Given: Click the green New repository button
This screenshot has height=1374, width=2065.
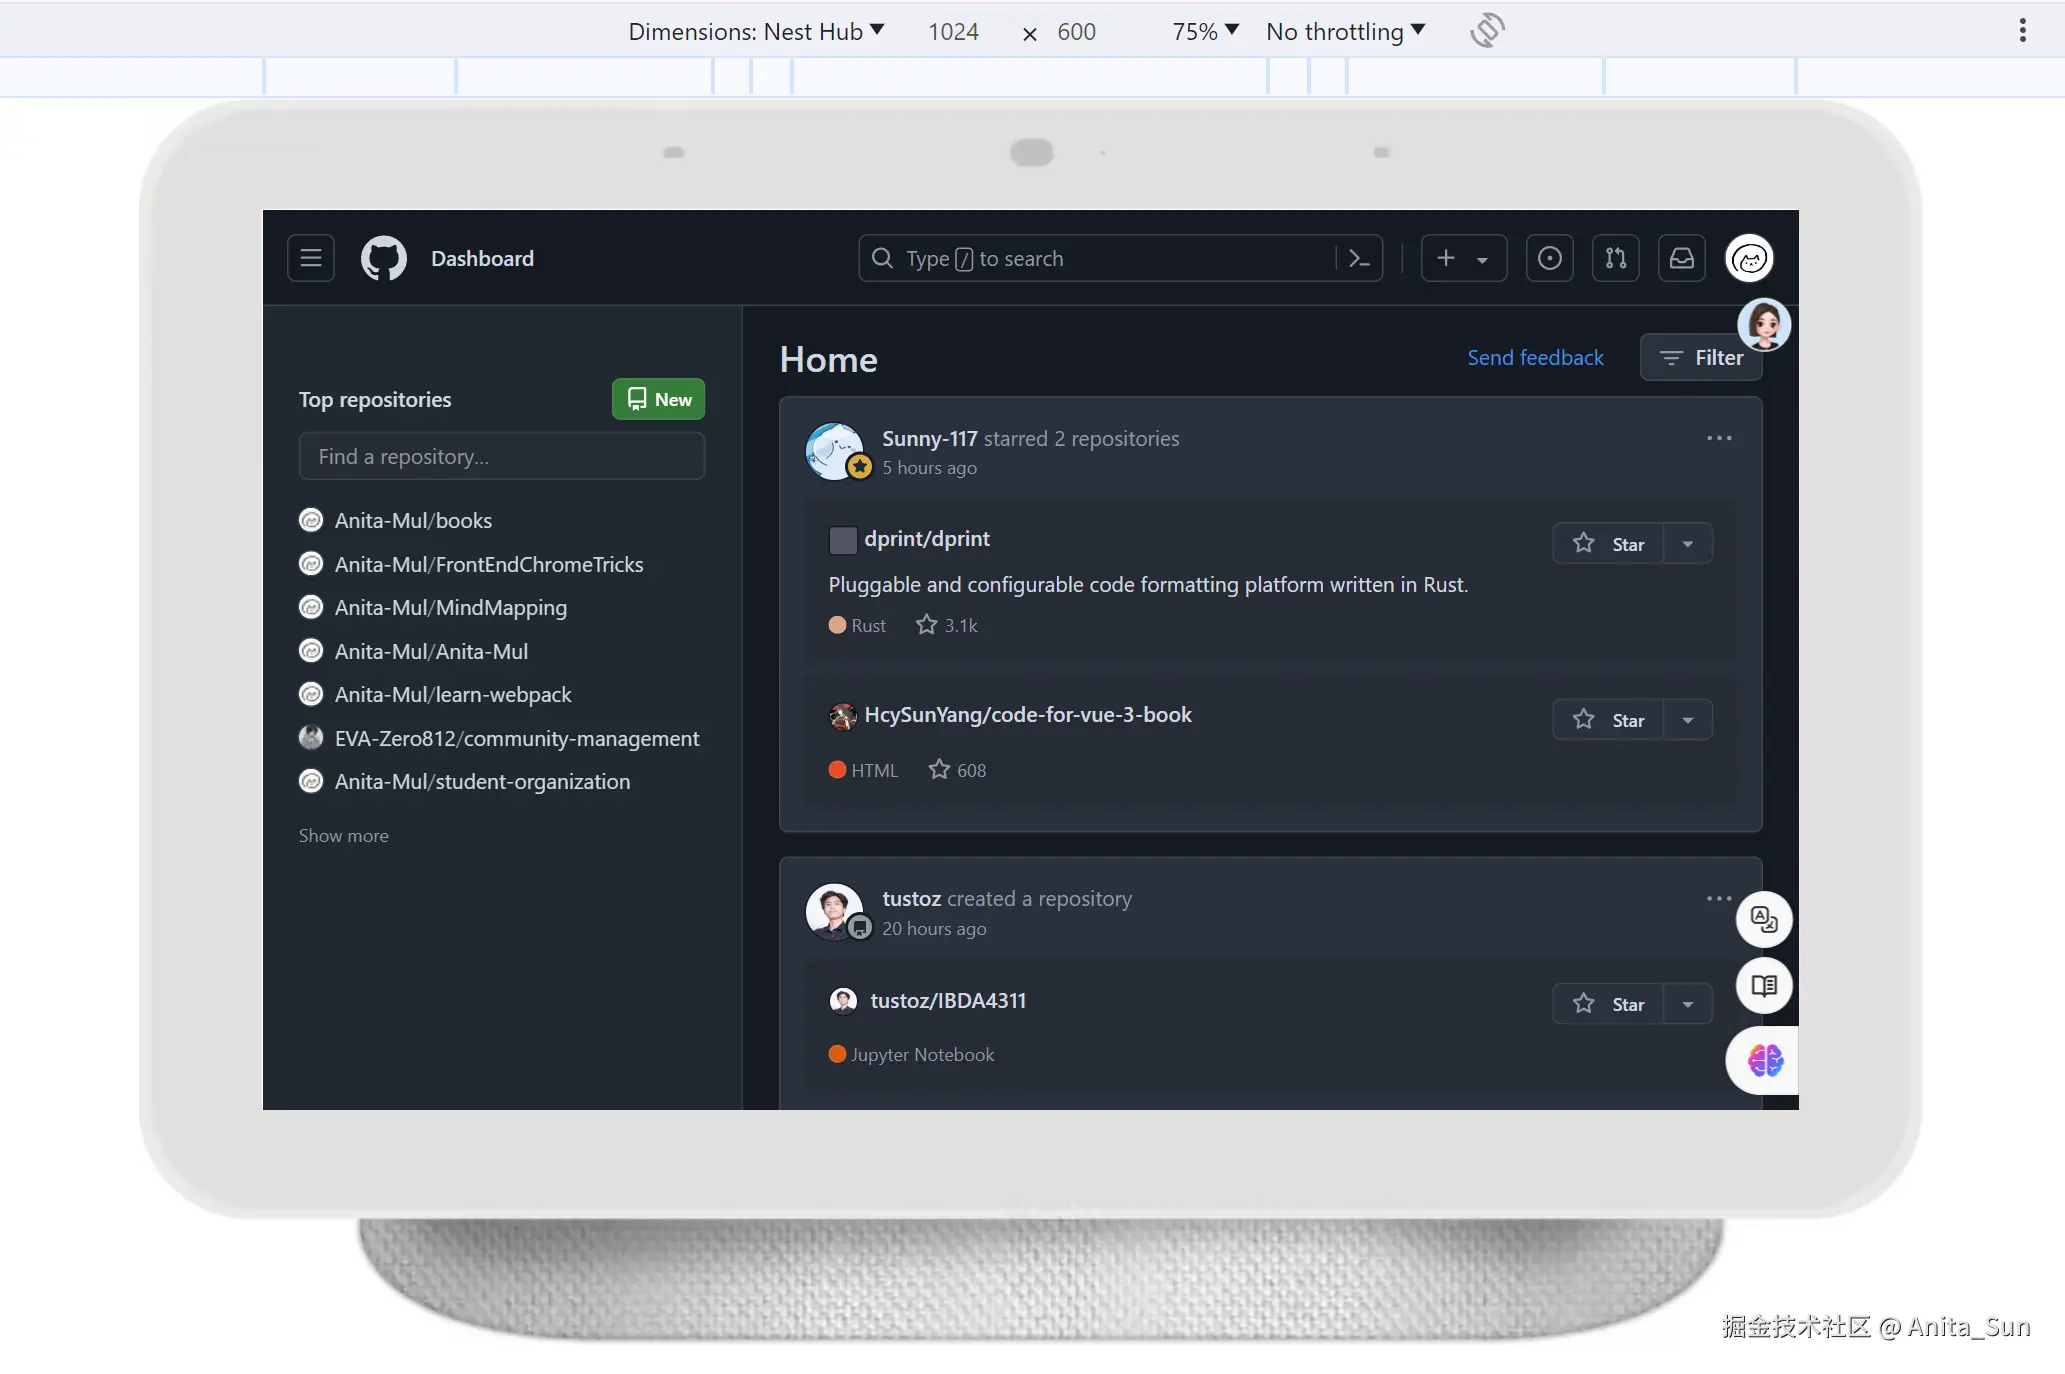Looking at the screenshot, I should (x=658, y=399).
